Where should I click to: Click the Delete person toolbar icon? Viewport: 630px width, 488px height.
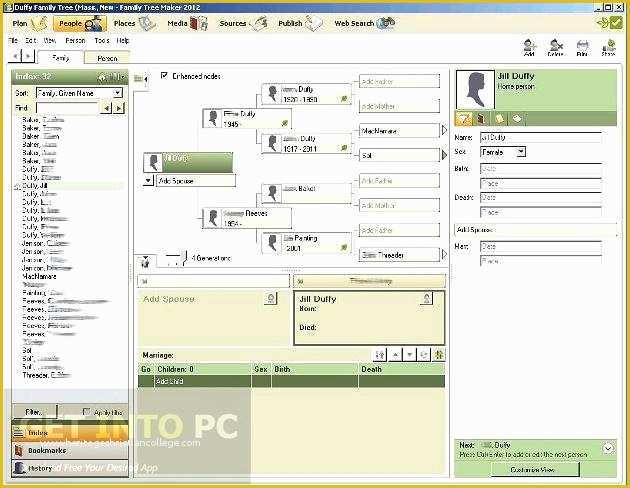click(x=555, y=47)
